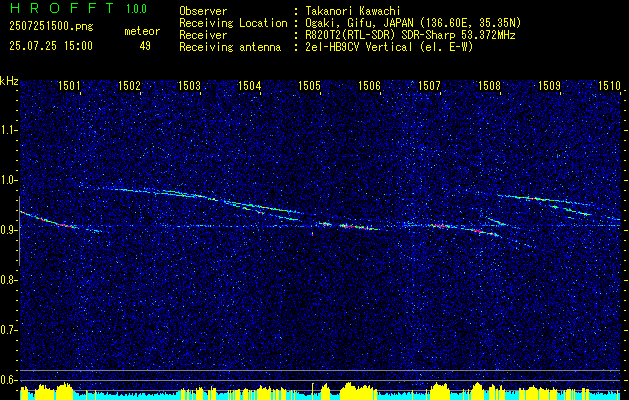Click the small red dot below the 1505 carrier
The image size is (629, 400).
pos(312,234)
